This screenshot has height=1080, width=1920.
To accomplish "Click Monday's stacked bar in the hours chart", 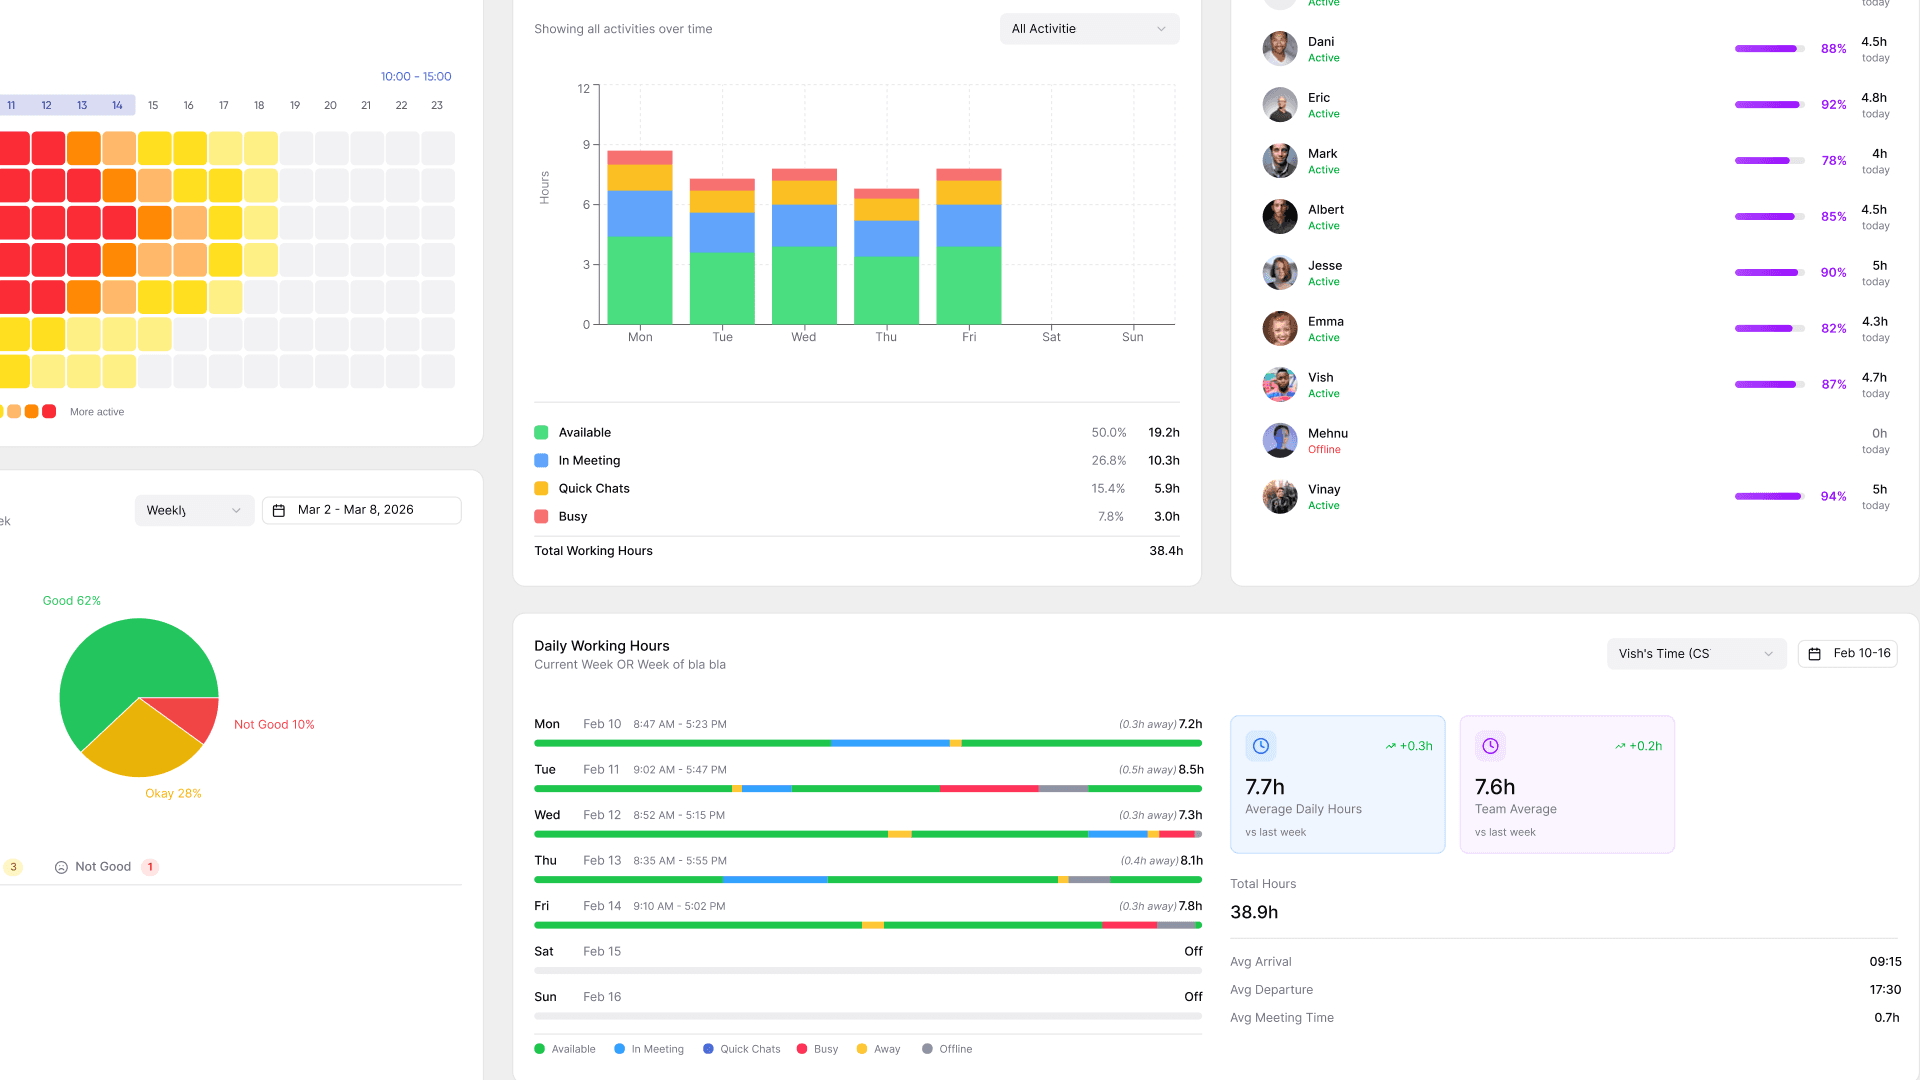I will [640, 238].
